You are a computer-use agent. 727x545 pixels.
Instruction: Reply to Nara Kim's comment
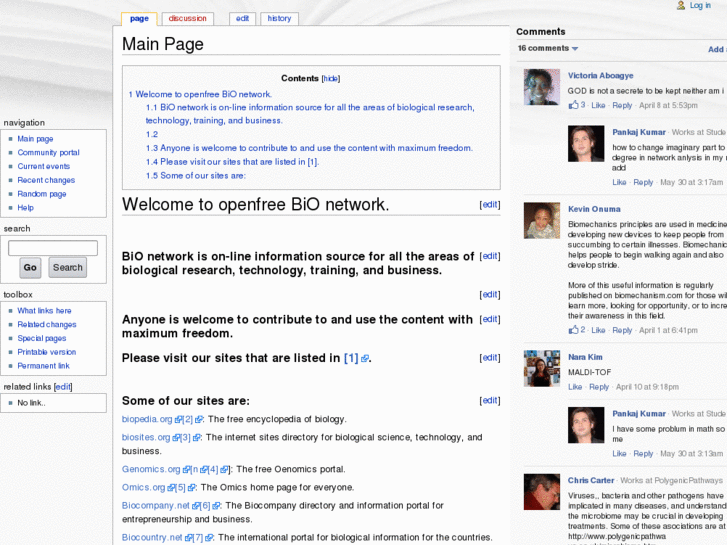[599, 387]
